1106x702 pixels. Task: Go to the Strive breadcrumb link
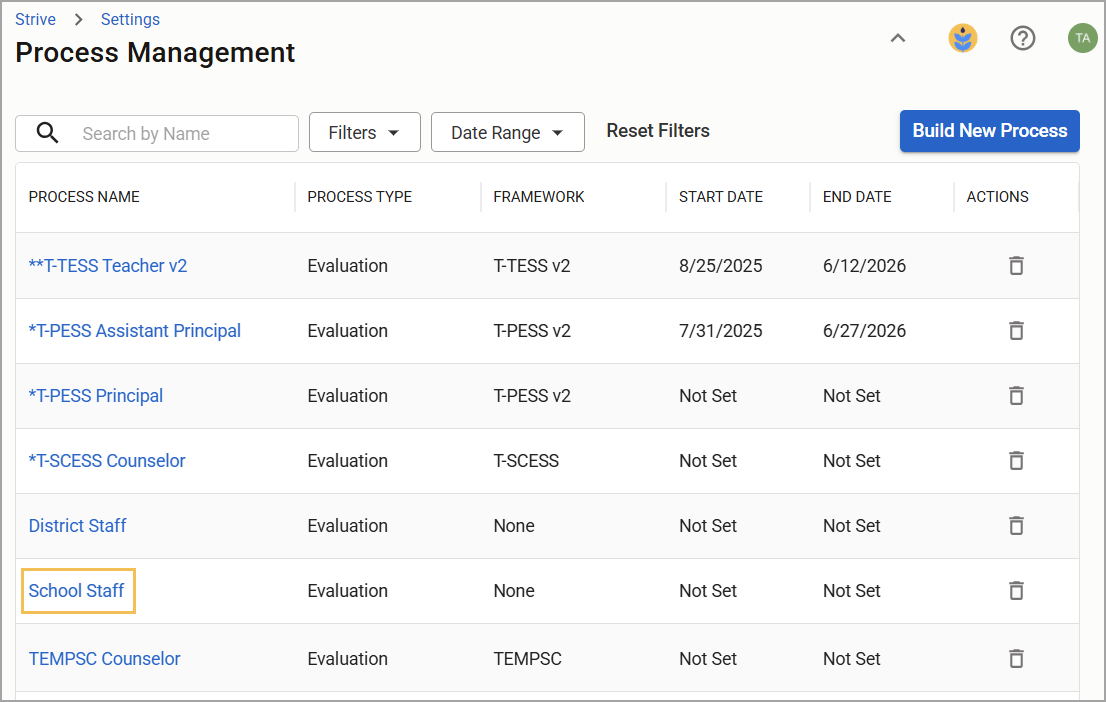(x=35, y=20)
